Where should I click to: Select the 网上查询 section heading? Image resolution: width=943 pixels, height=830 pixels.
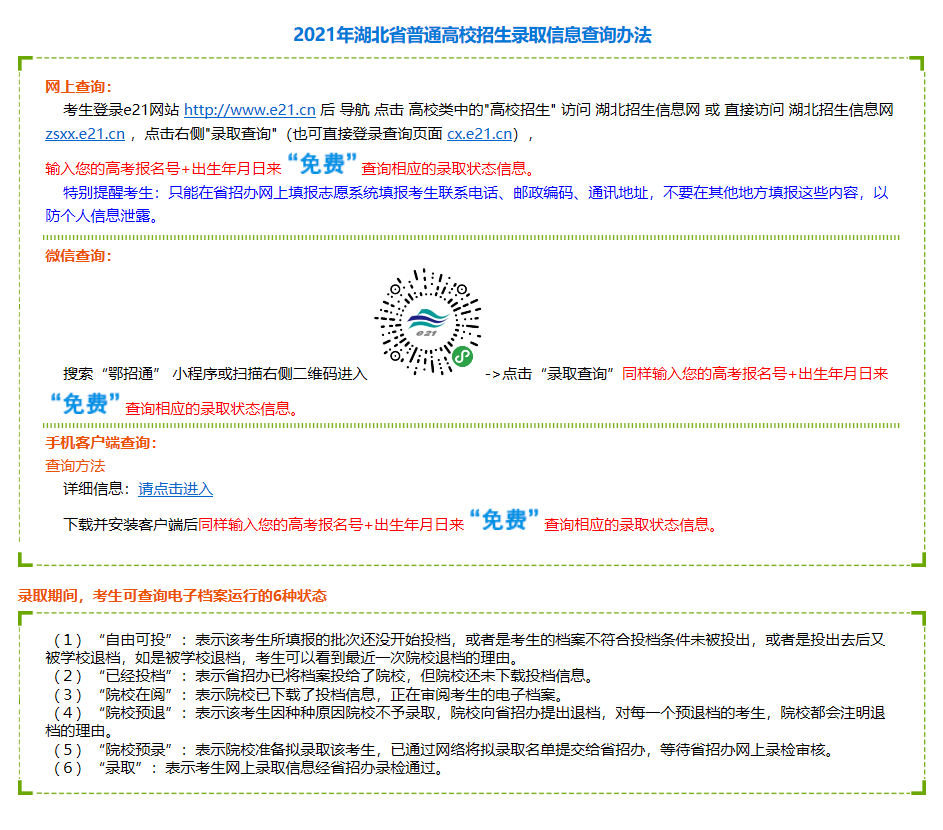tap(79, 87)
